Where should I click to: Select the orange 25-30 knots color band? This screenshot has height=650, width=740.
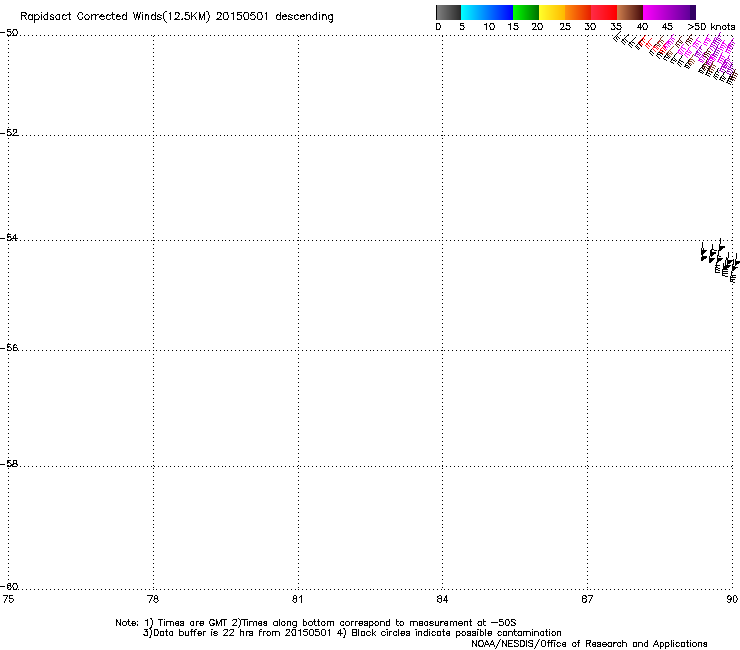click(578, 12)
